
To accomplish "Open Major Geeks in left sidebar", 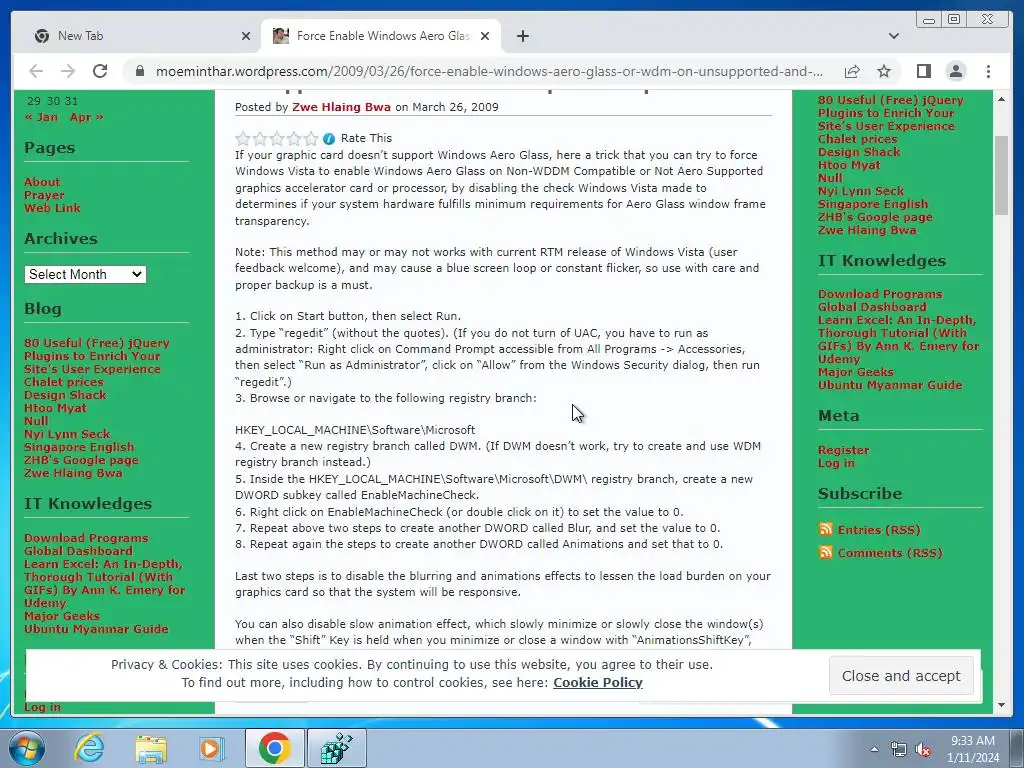I will pyautogui.click(x=62, y=616).
